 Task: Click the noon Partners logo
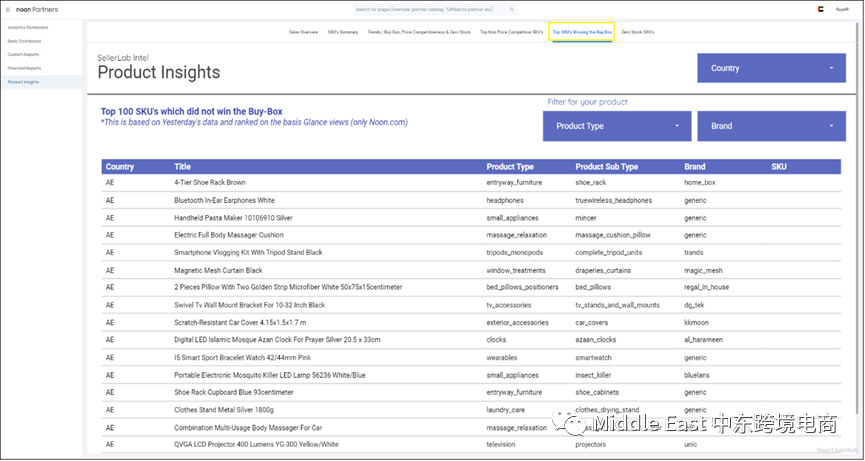point(37,9)
